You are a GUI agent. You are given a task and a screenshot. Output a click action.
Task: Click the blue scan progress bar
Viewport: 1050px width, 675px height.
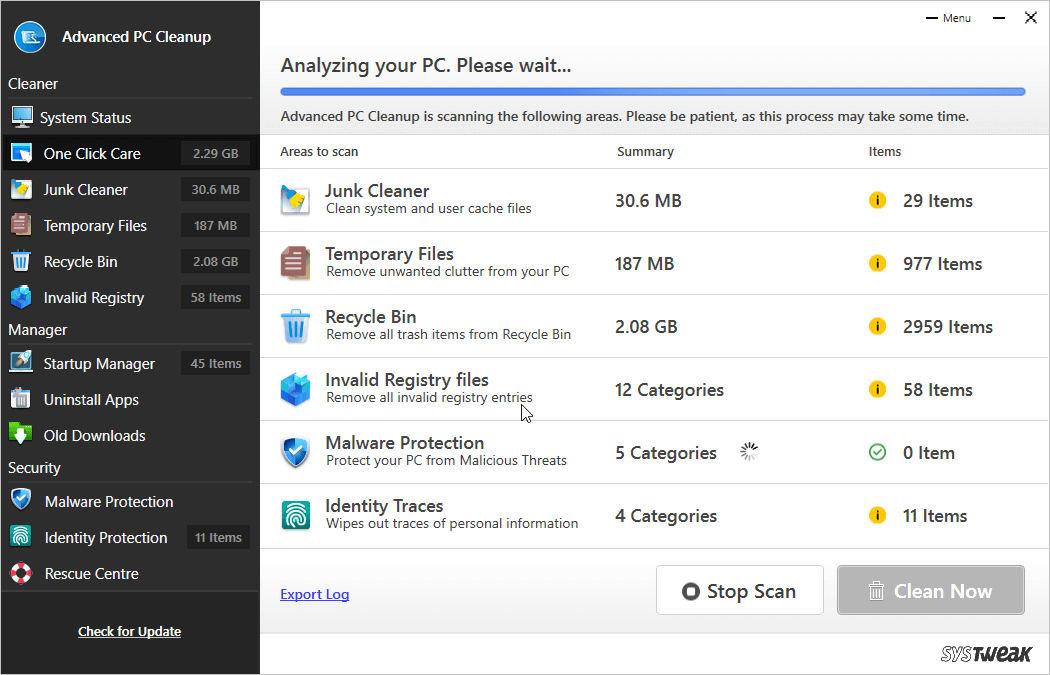652,92
